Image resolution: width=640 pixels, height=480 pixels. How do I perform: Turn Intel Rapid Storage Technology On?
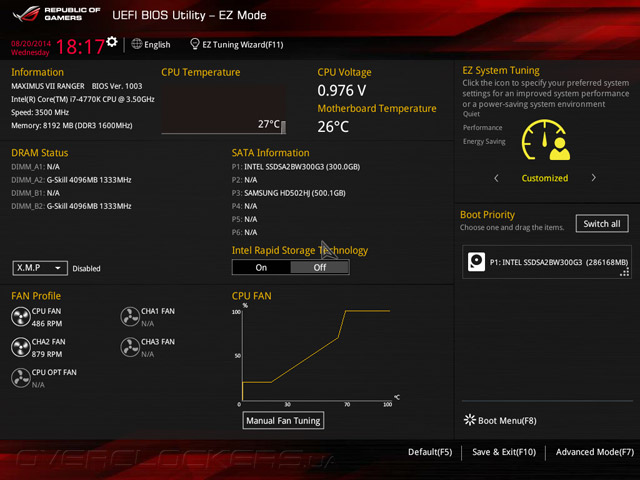[x=261, y=268]
